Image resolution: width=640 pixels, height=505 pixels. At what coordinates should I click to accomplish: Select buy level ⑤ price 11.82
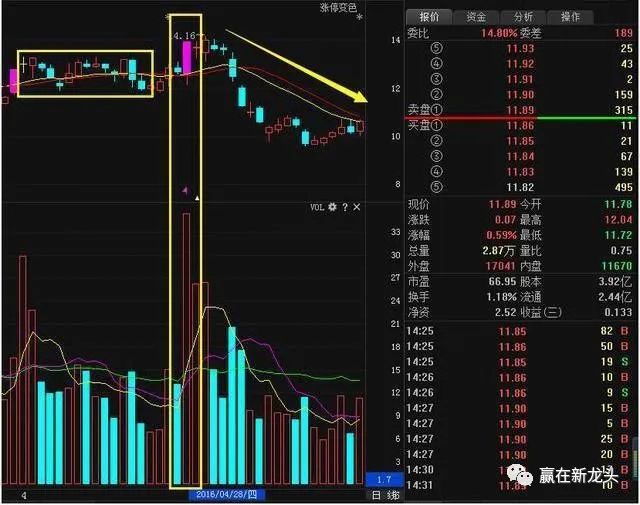point(520,187)
